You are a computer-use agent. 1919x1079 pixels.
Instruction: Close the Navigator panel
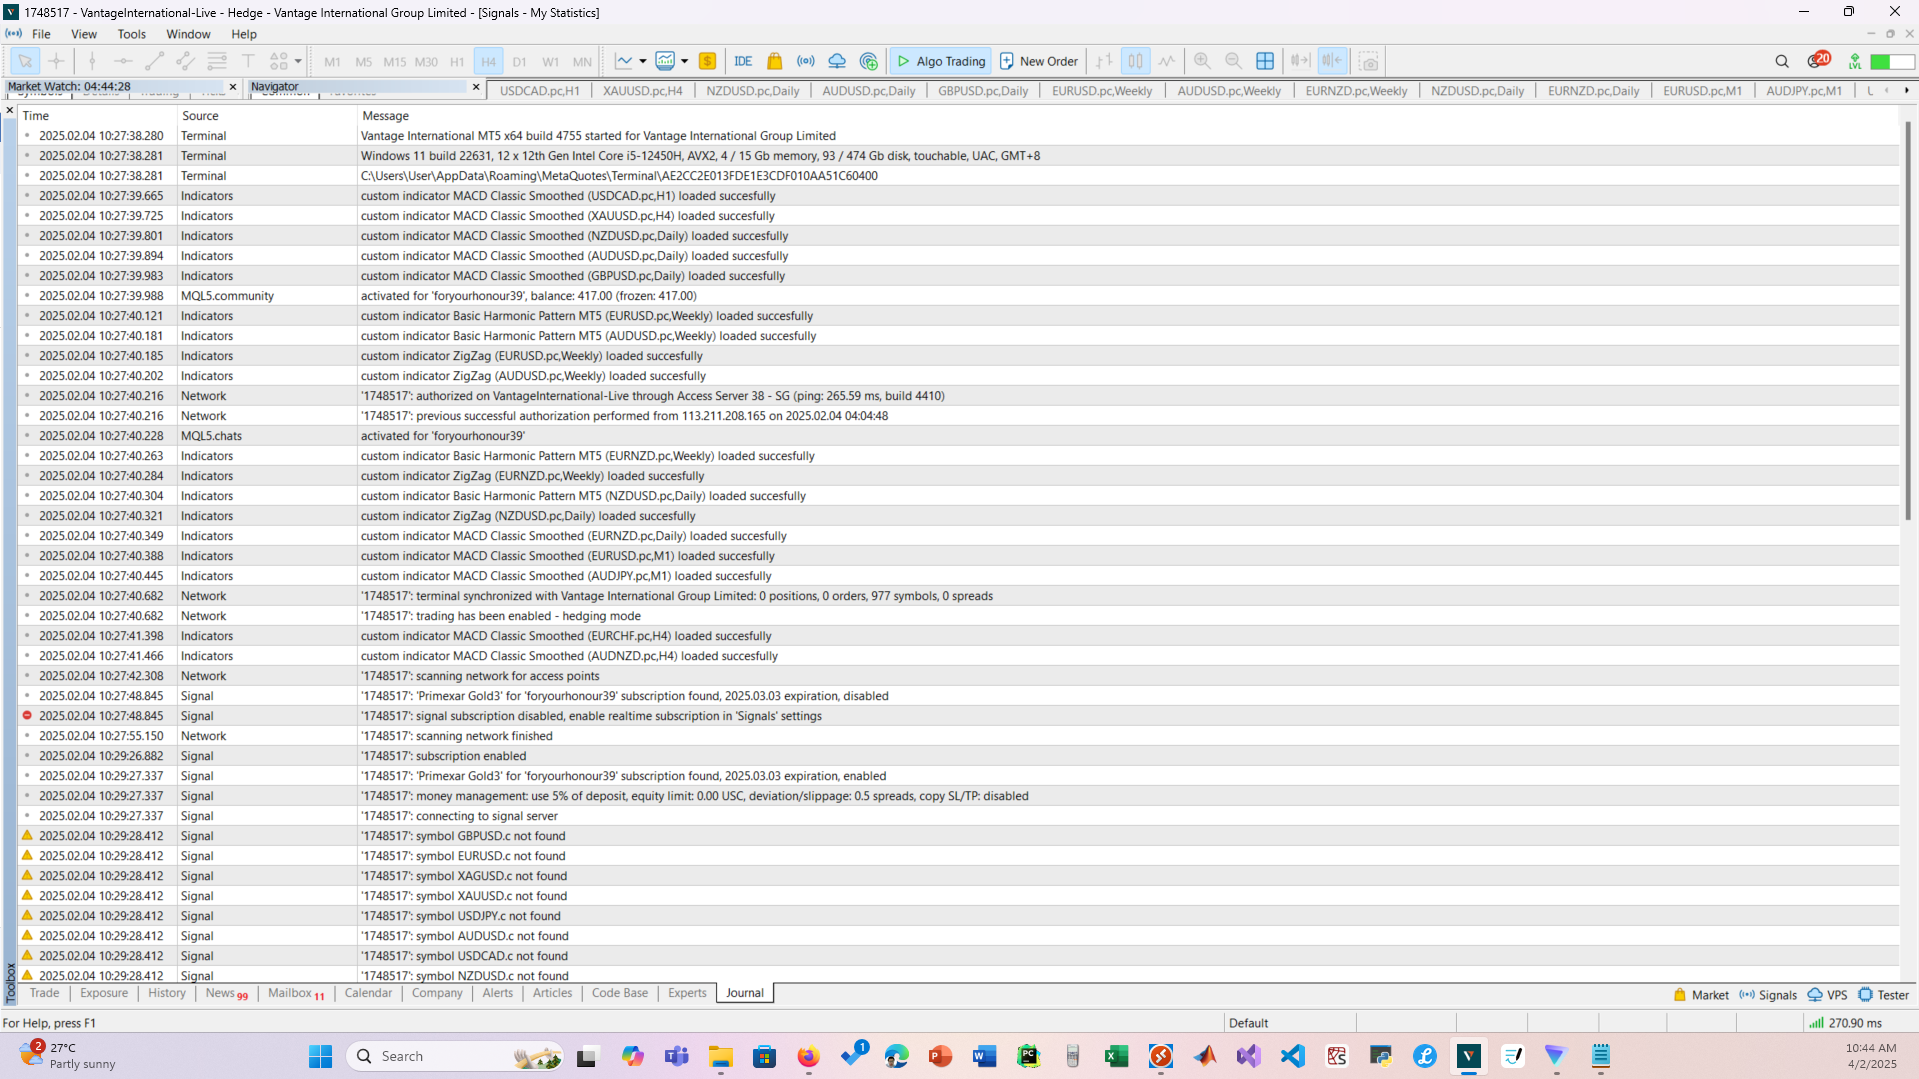(476, 87)
